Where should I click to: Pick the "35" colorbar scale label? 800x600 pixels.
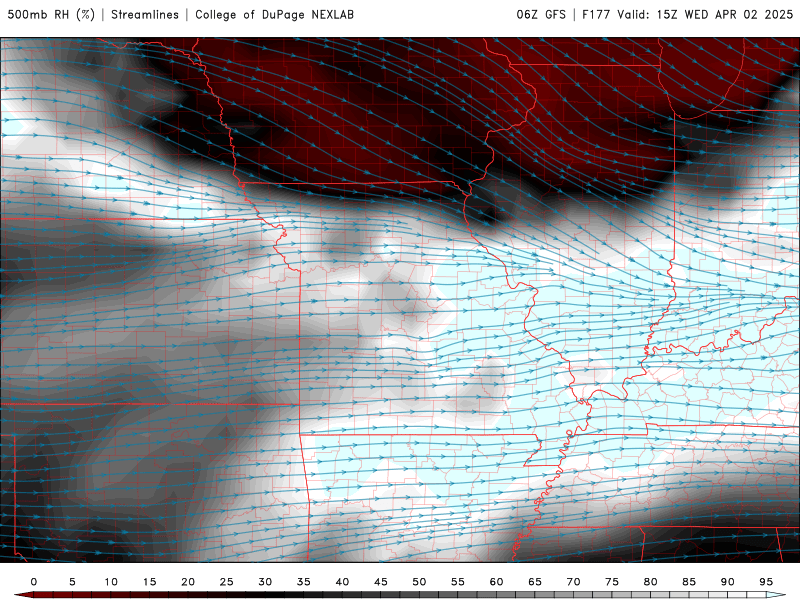tap(304, 582)
